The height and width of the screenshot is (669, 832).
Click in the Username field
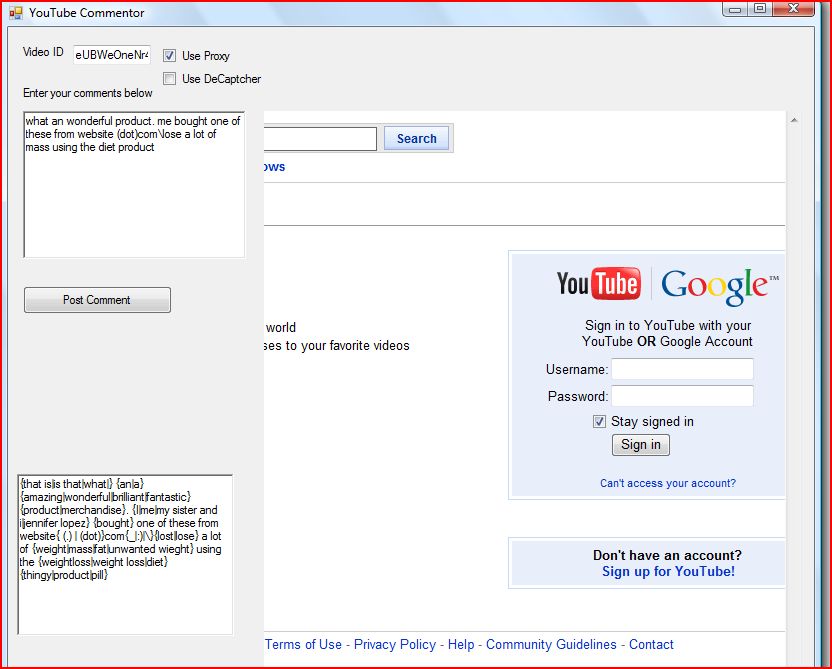point(682,369)
